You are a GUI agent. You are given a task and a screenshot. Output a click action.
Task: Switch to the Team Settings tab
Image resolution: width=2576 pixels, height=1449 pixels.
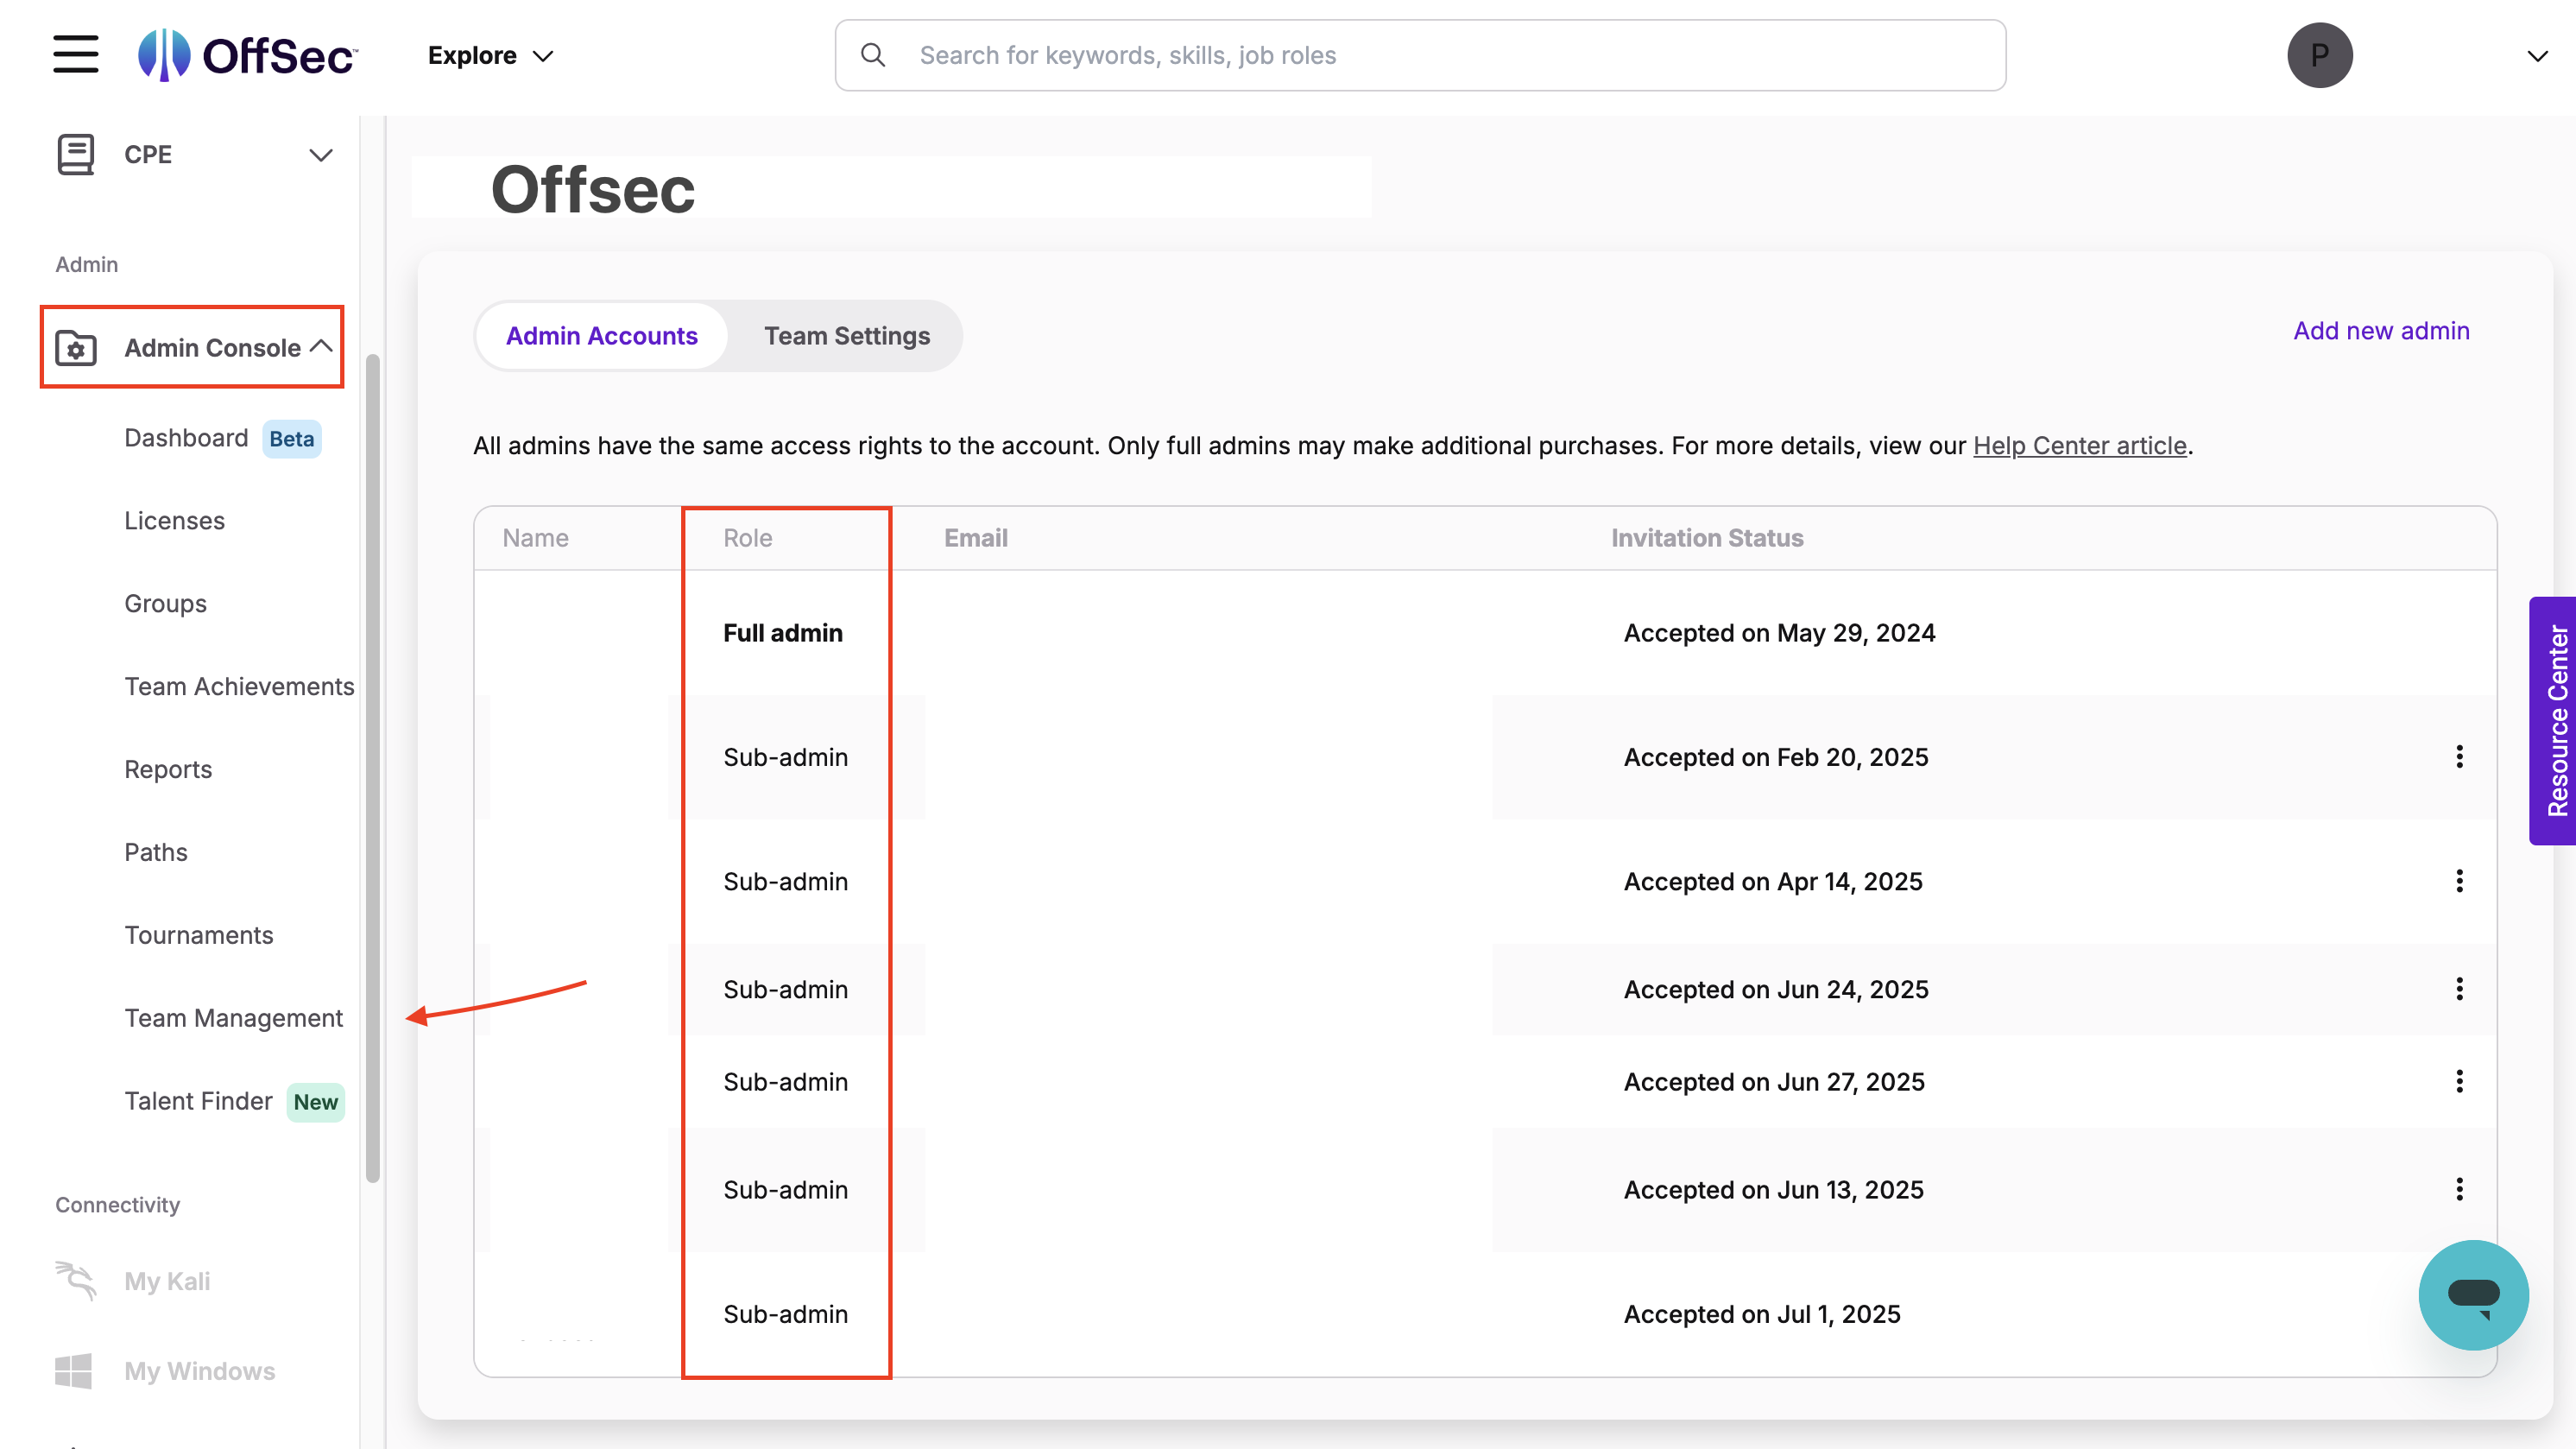846,336
